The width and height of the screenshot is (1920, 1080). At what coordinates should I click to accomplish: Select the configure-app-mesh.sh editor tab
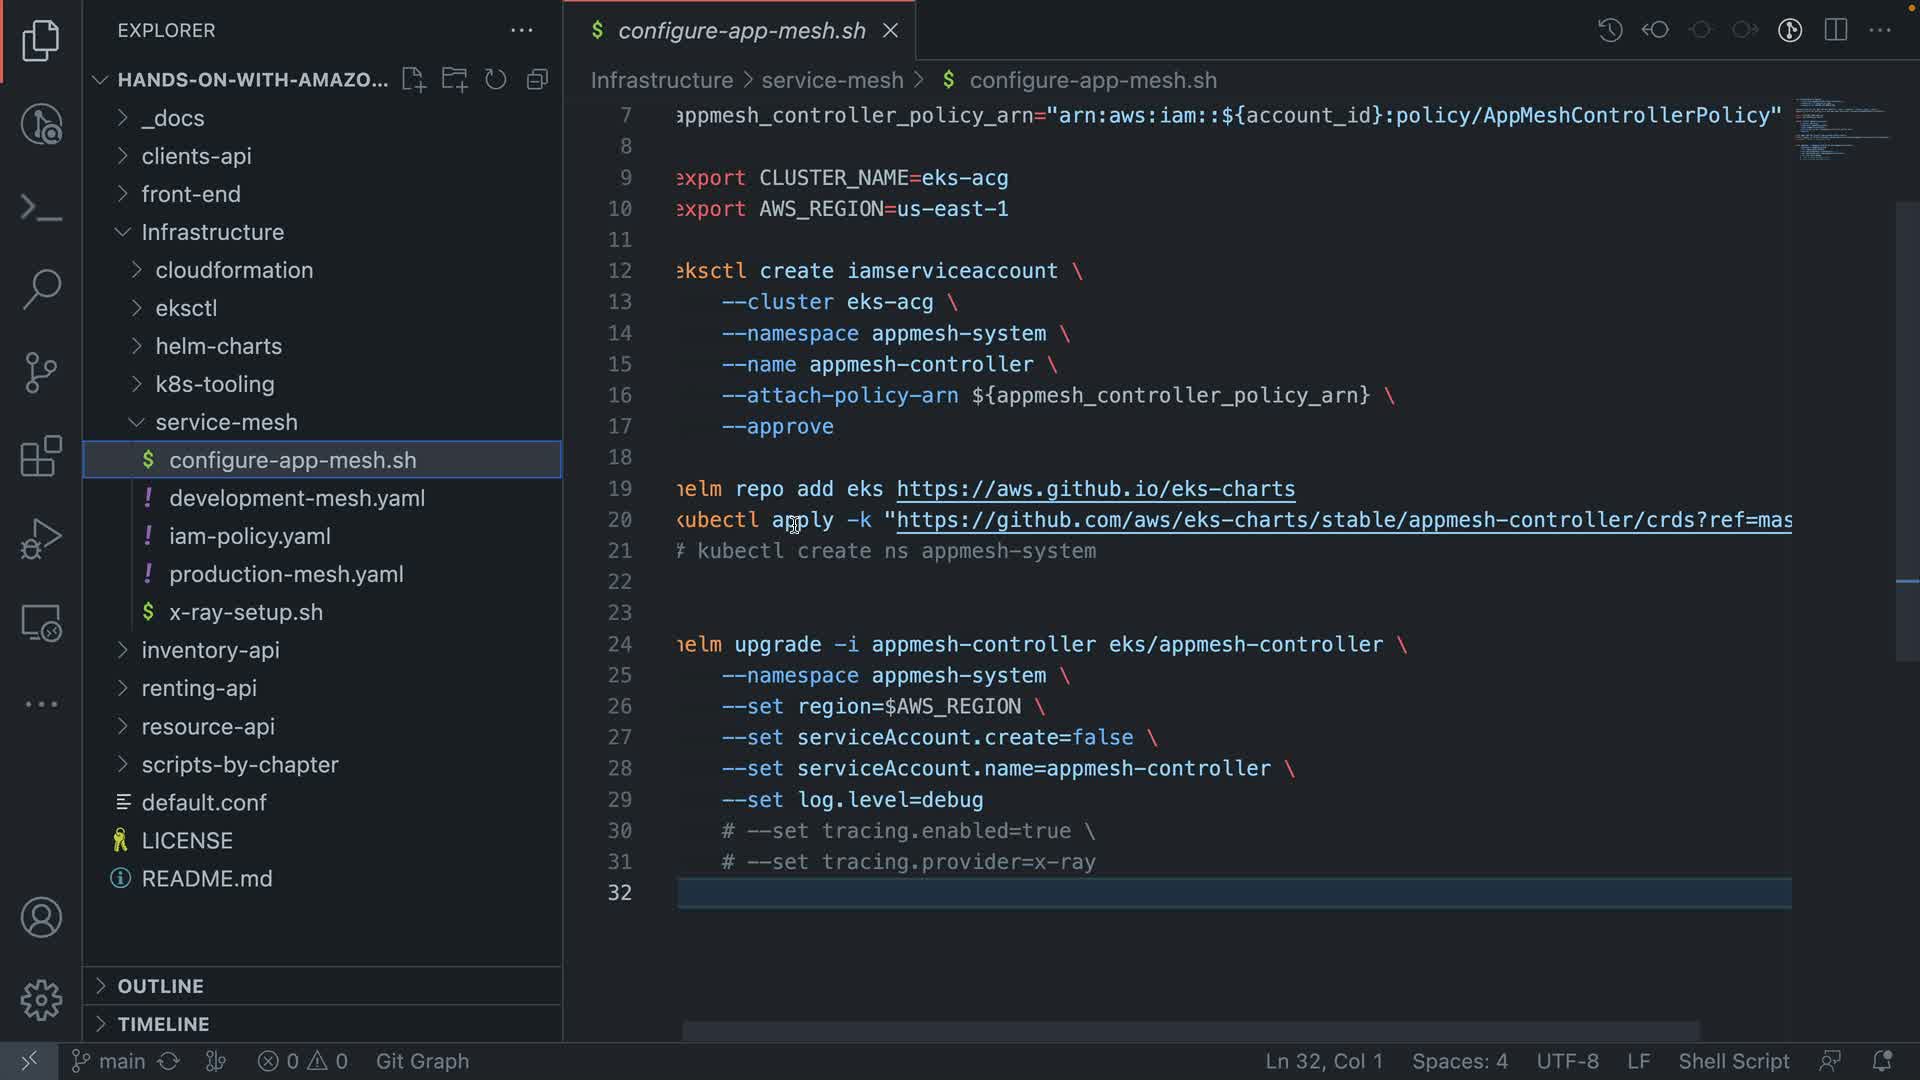(x=741, y=31)
